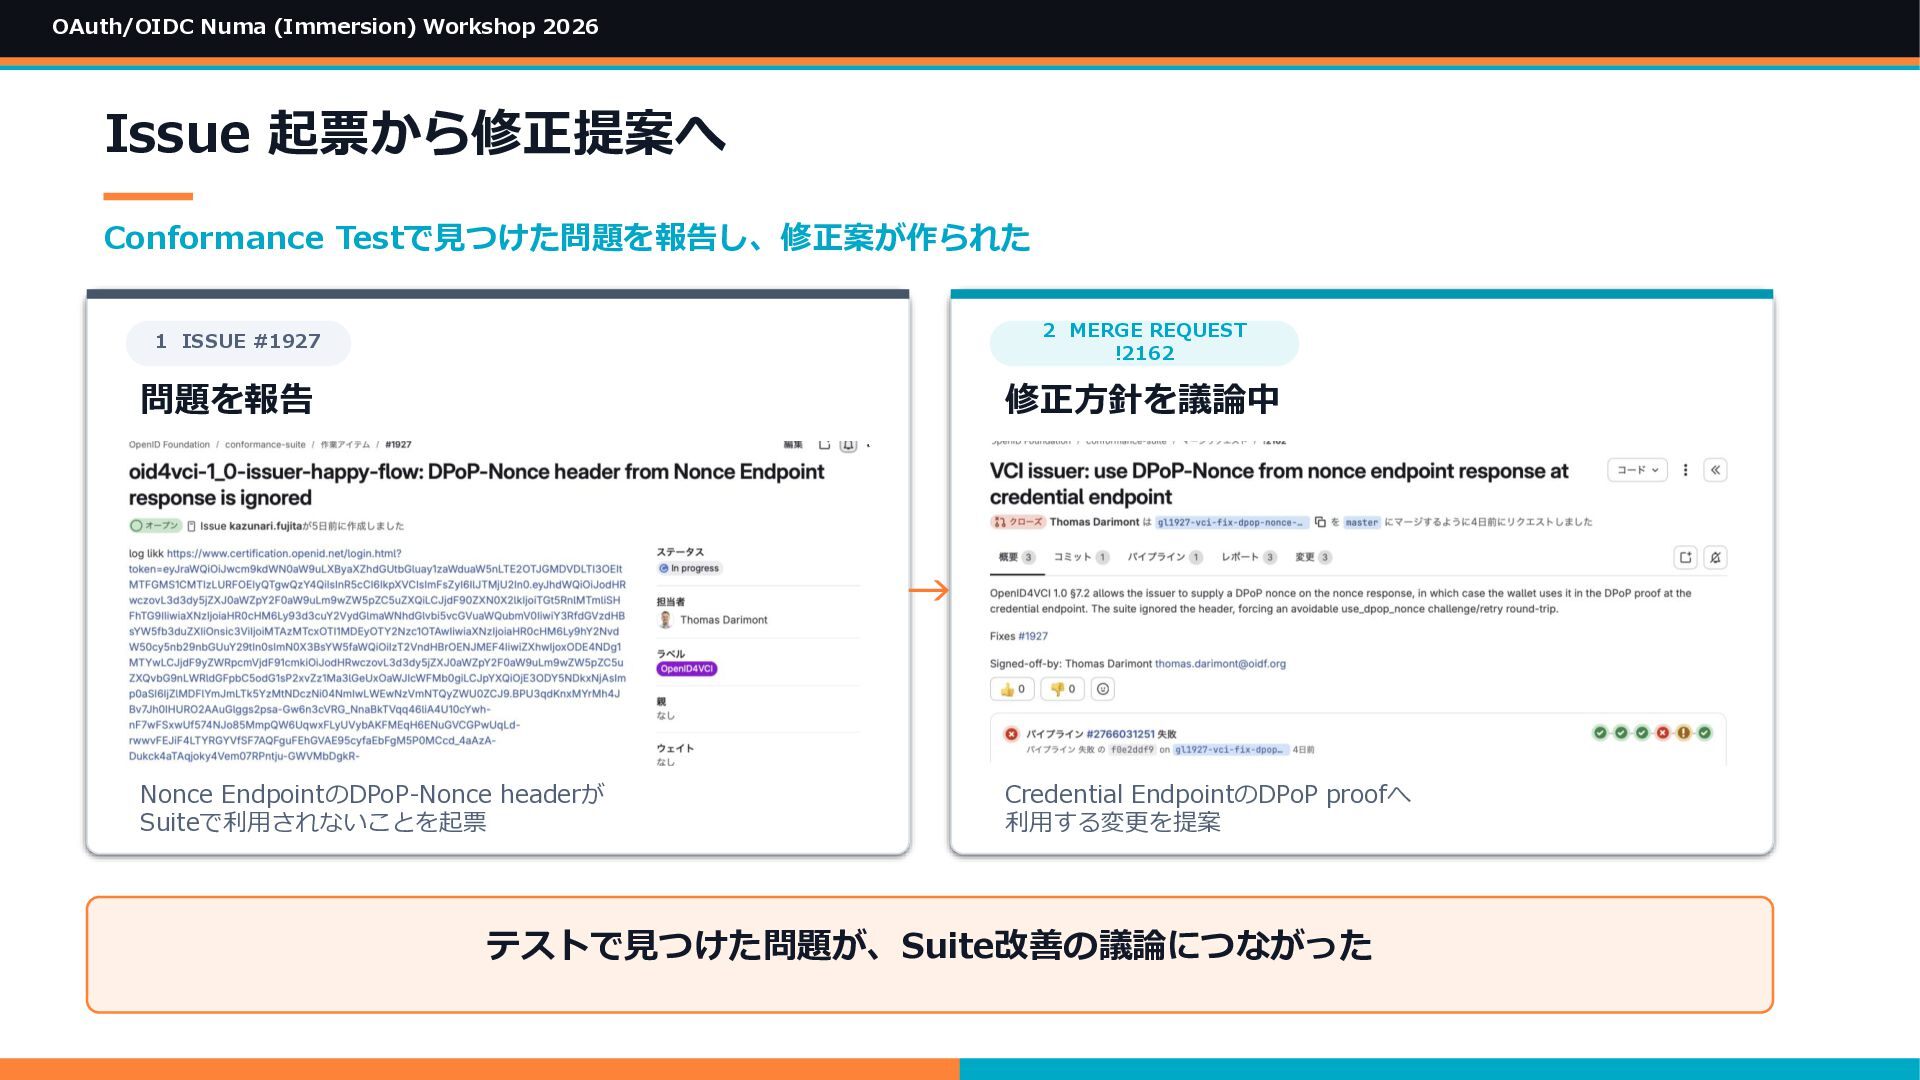Click the red failed pipeline status icon
This screenshot has height=1080, width=1920.
1011,734
